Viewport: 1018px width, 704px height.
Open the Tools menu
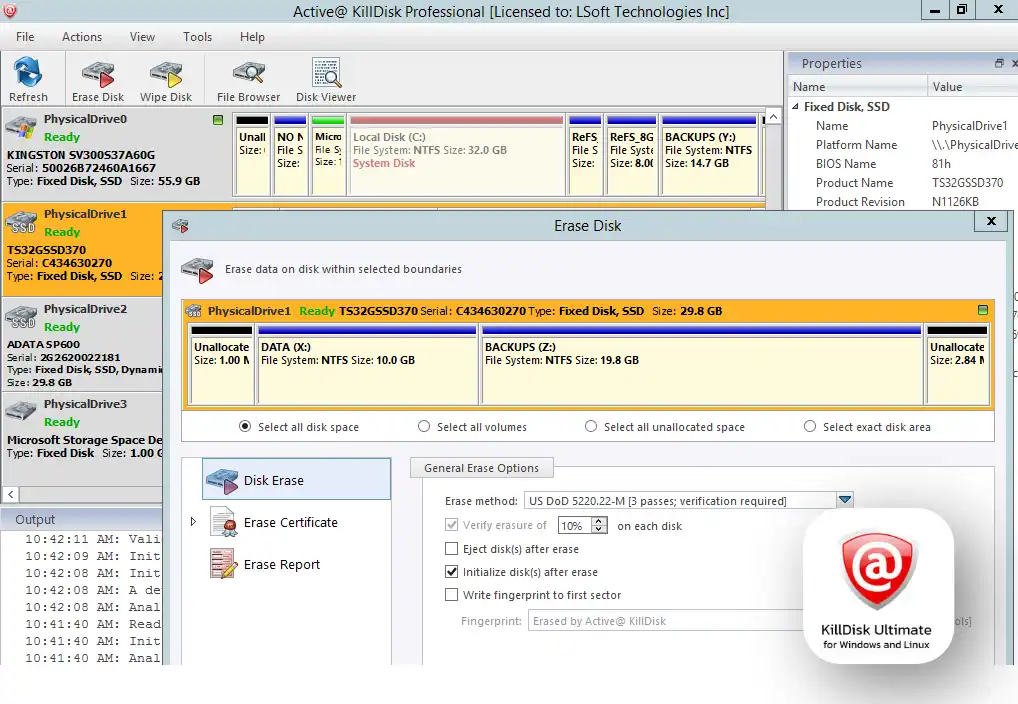[197, 37]
